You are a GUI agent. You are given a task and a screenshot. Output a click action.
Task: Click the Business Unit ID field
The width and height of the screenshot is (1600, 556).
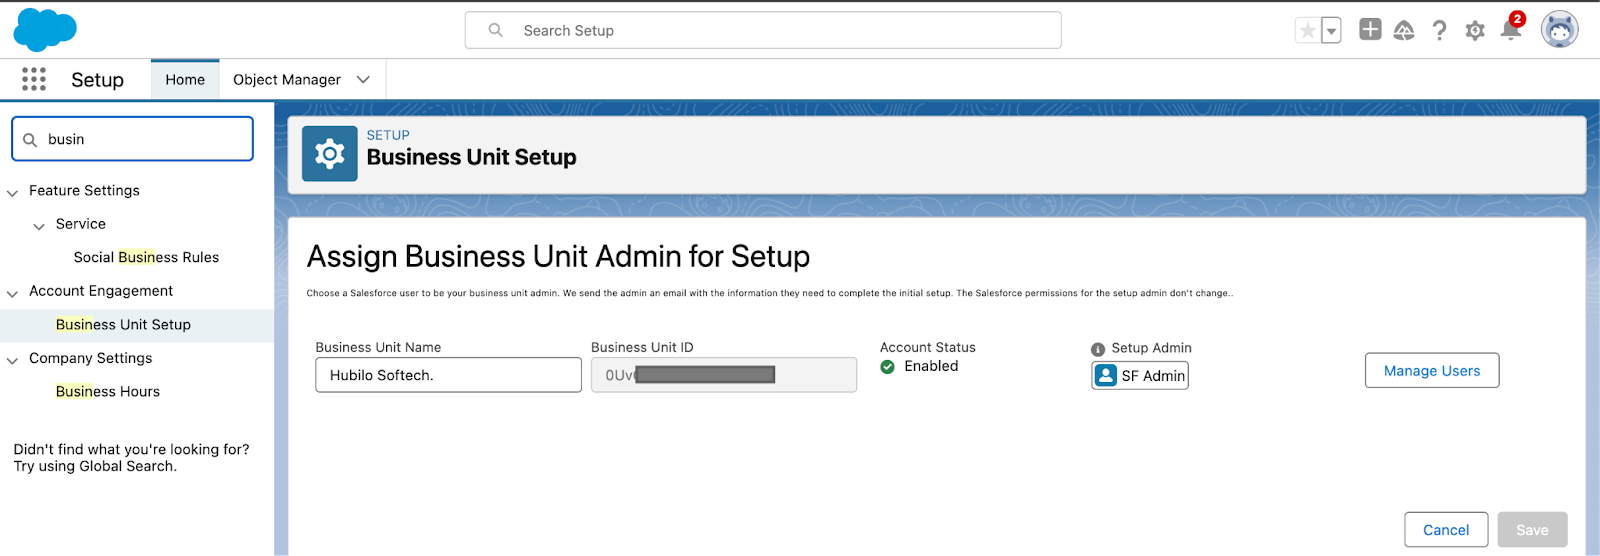tap(724, 375)
